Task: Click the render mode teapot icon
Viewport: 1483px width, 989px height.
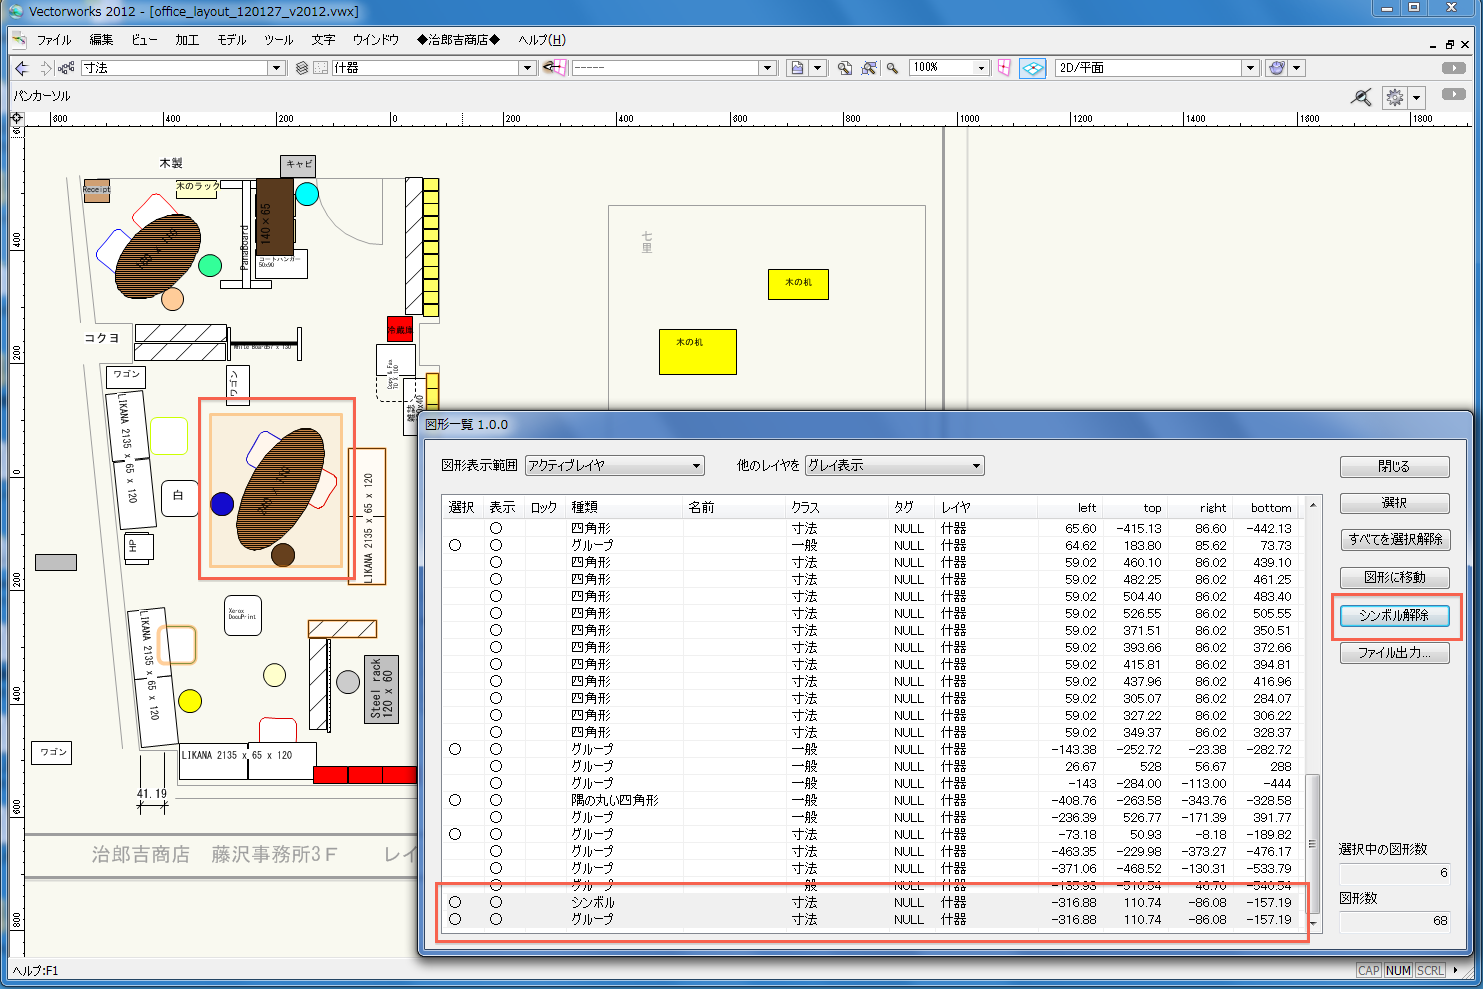Action: [x=1276, y=68]
